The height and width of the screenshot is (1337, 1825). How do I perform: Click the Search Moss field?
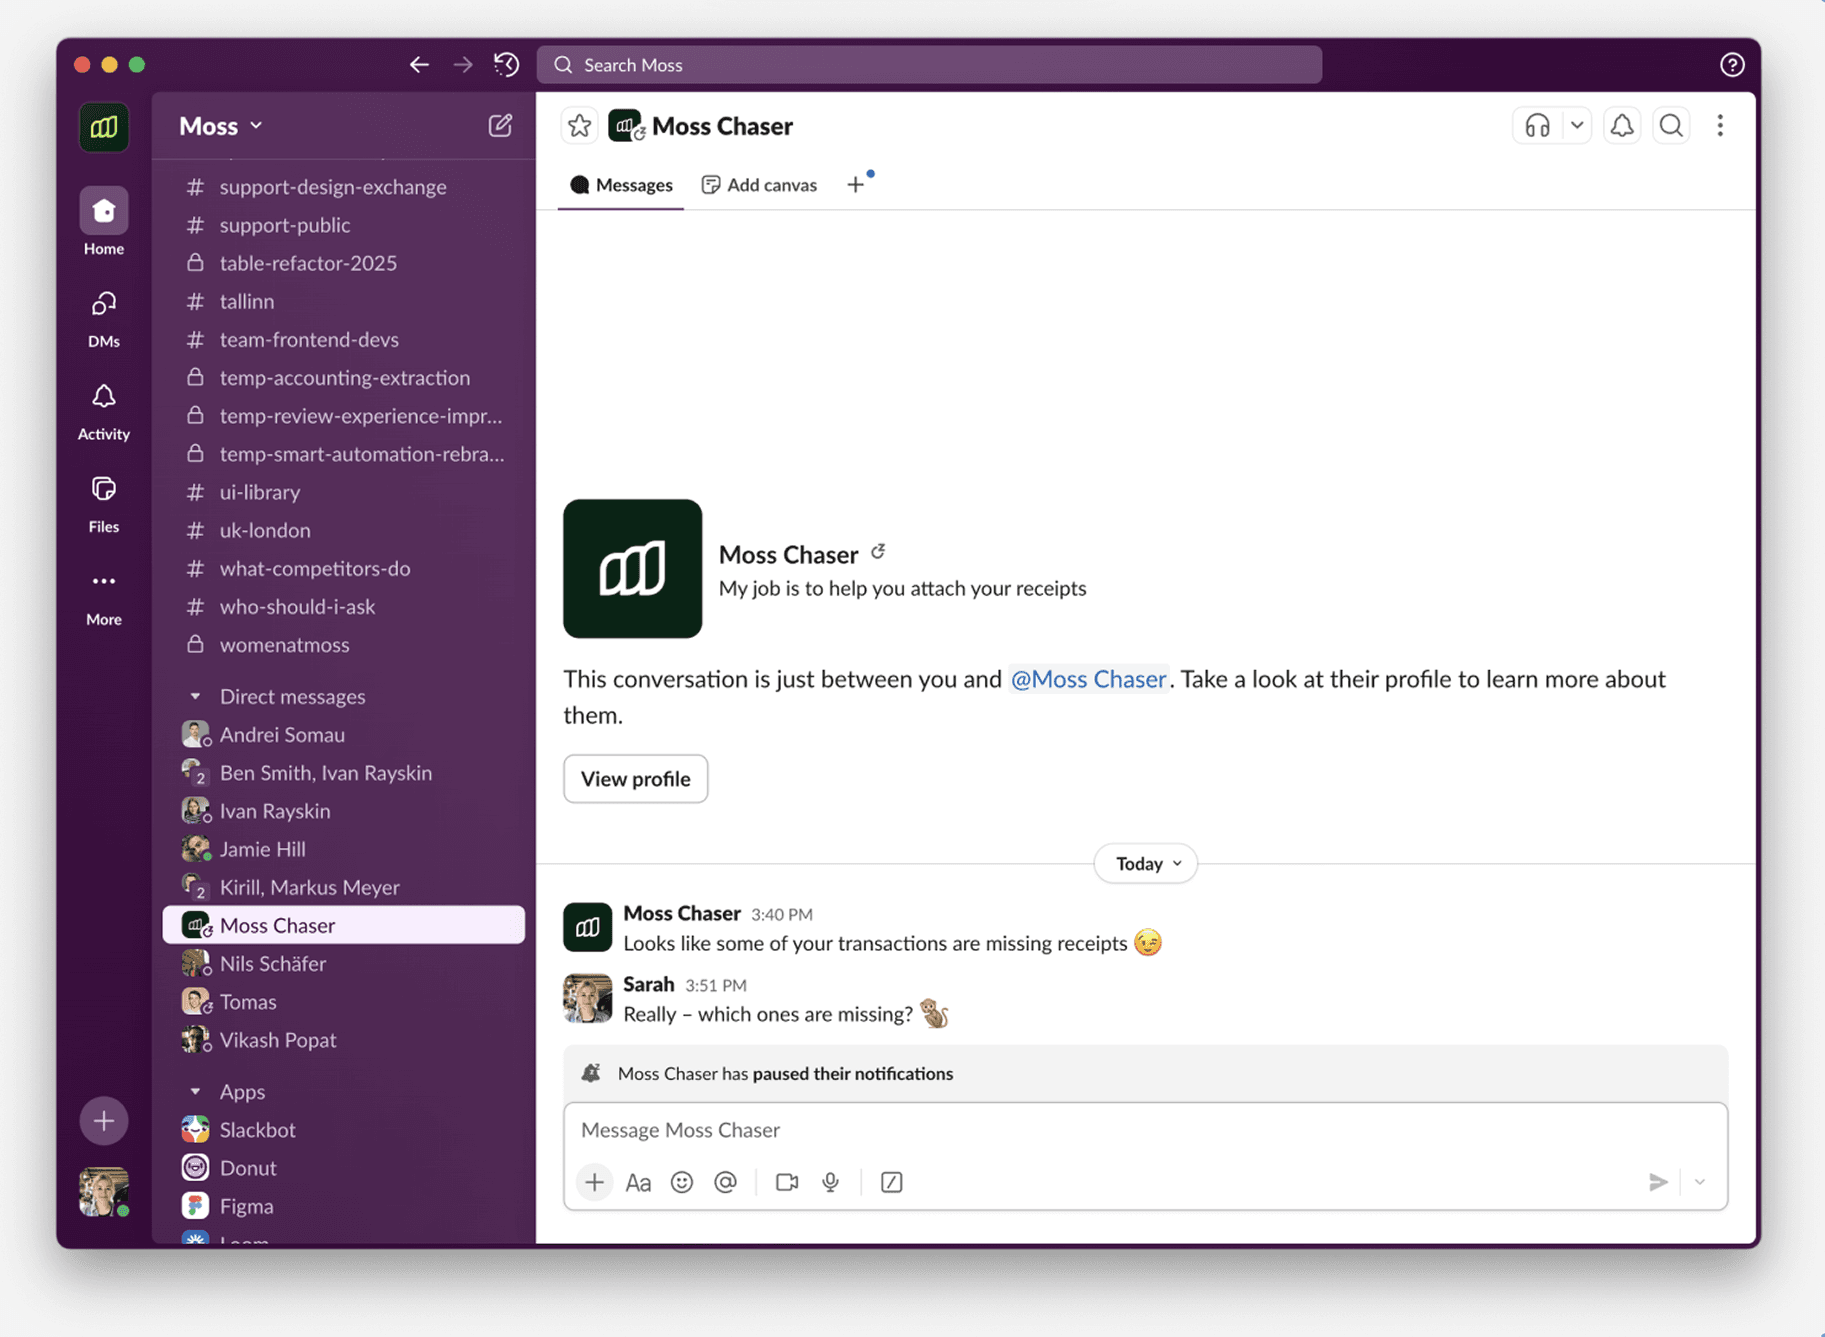[x=929, y=65]
